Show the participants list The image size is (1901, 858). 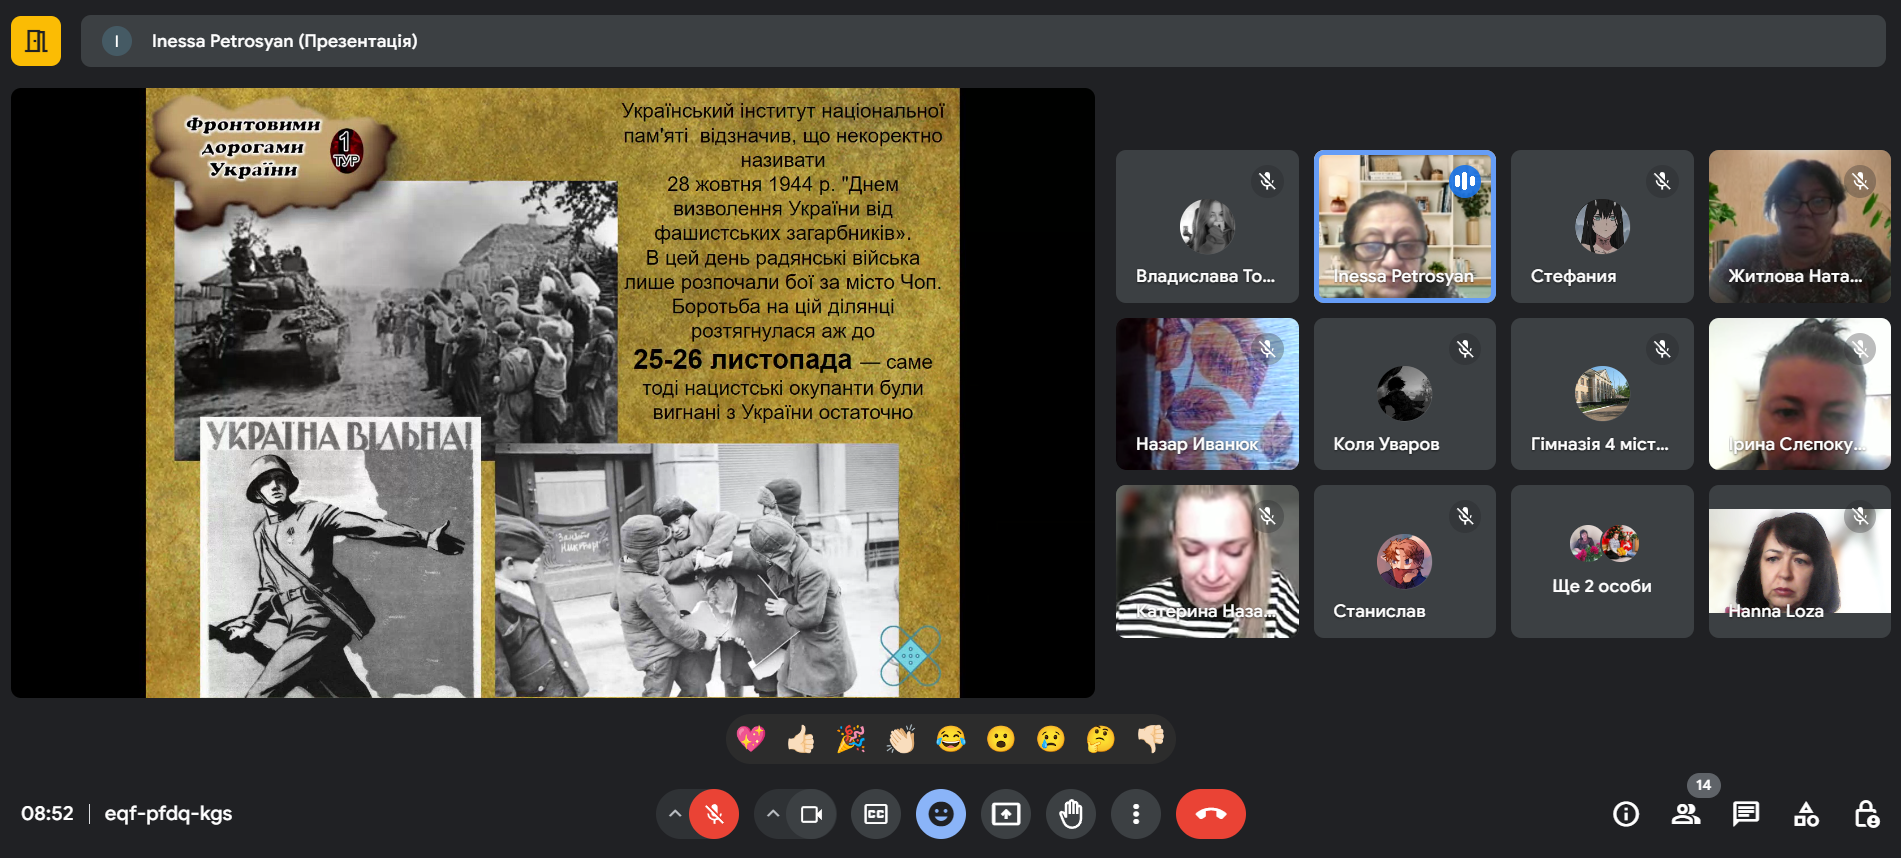click(1686, 814)
